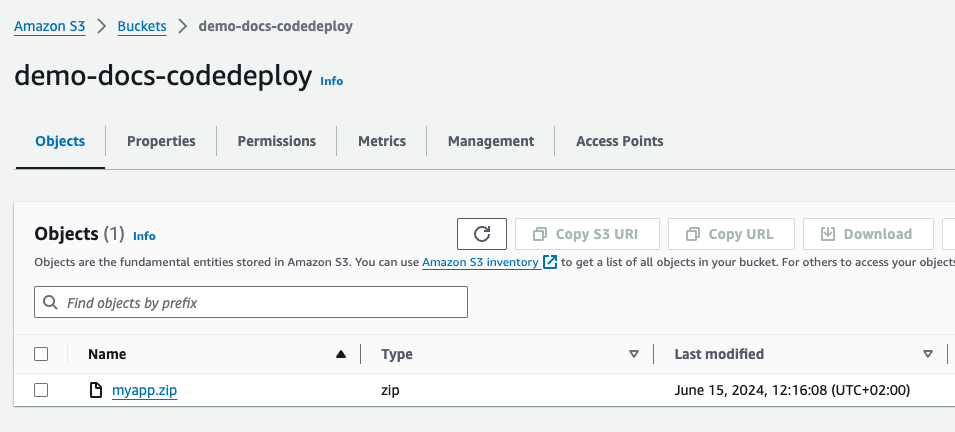Click the Download button
The height and width of the screenshot is (432, 955).
click(x=868, y=234)
